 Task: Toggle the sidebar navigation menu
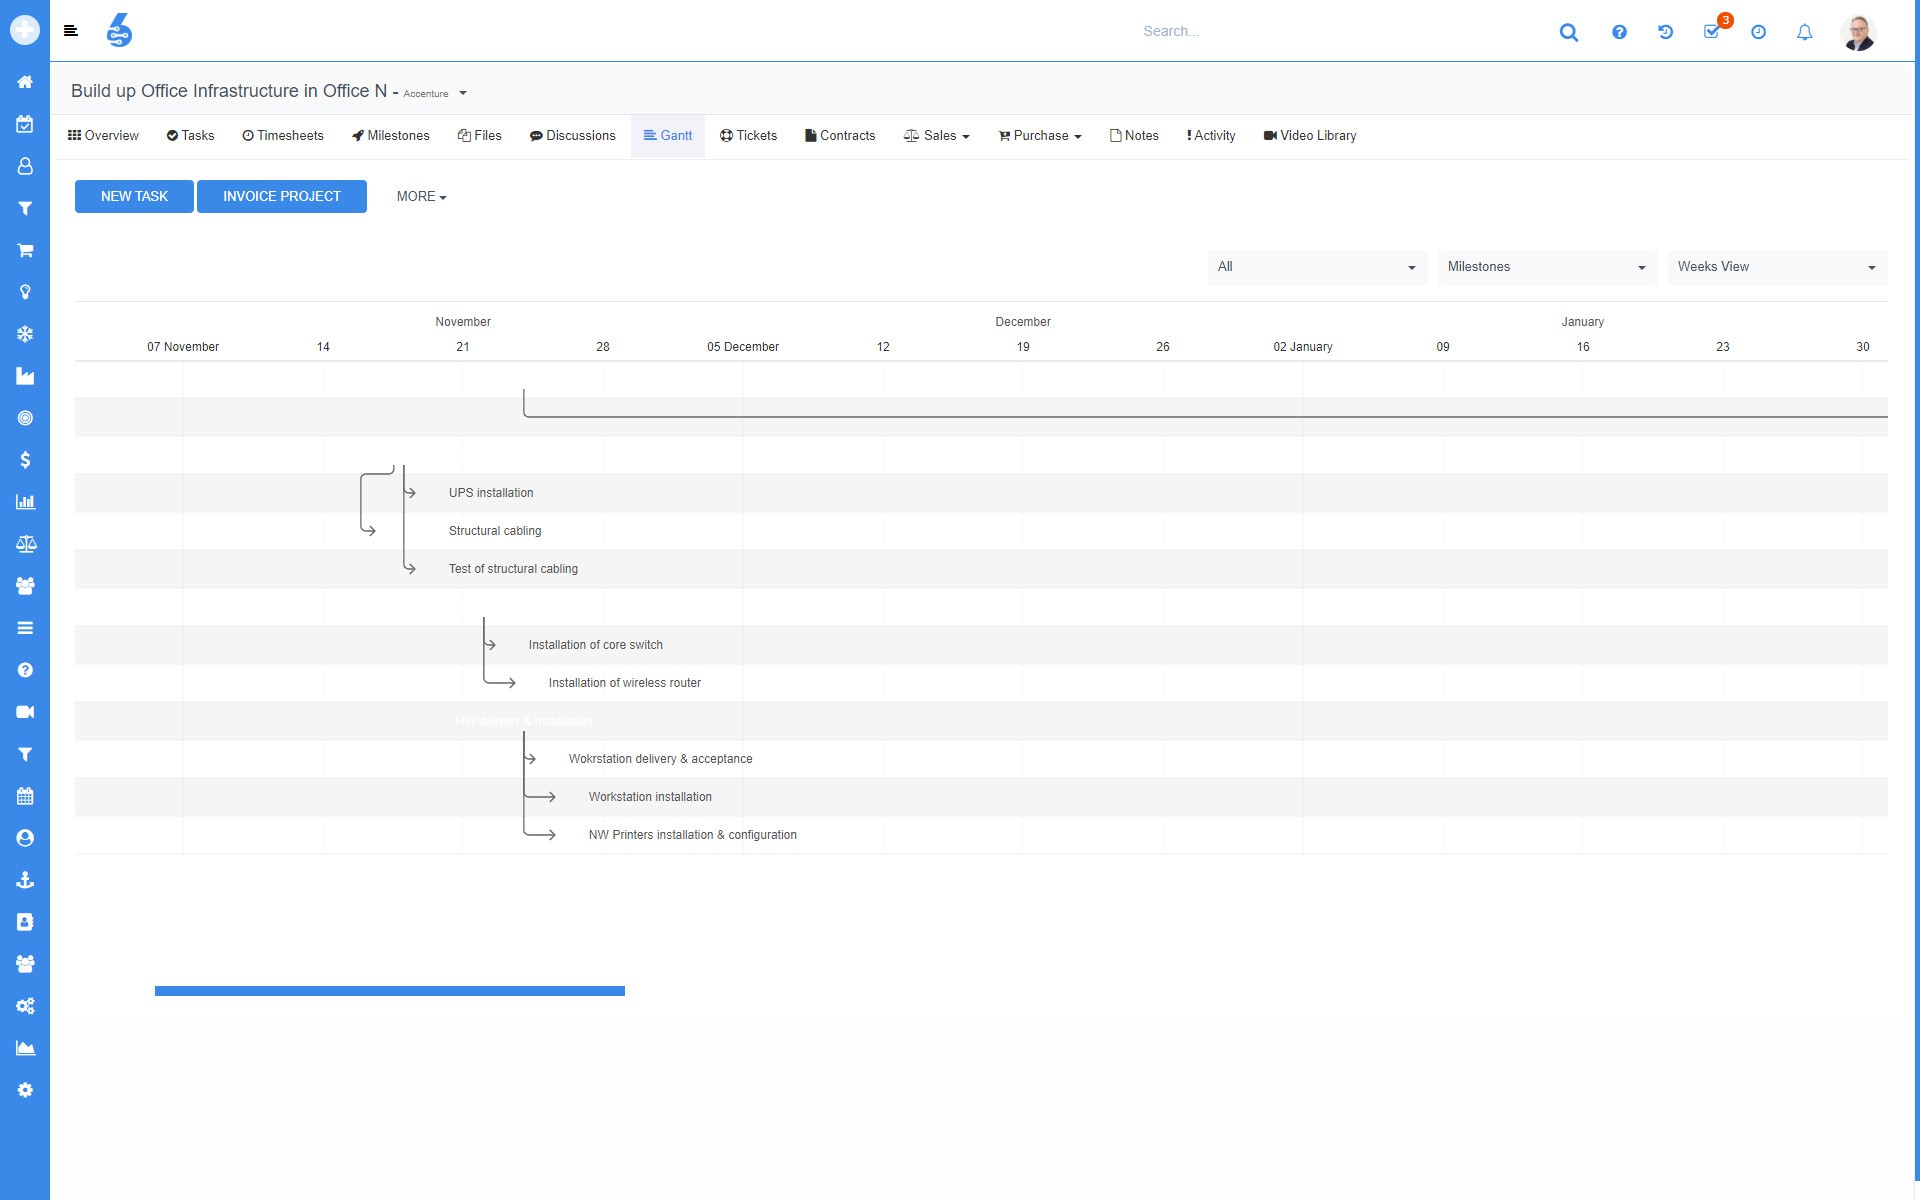pos(70,30)
